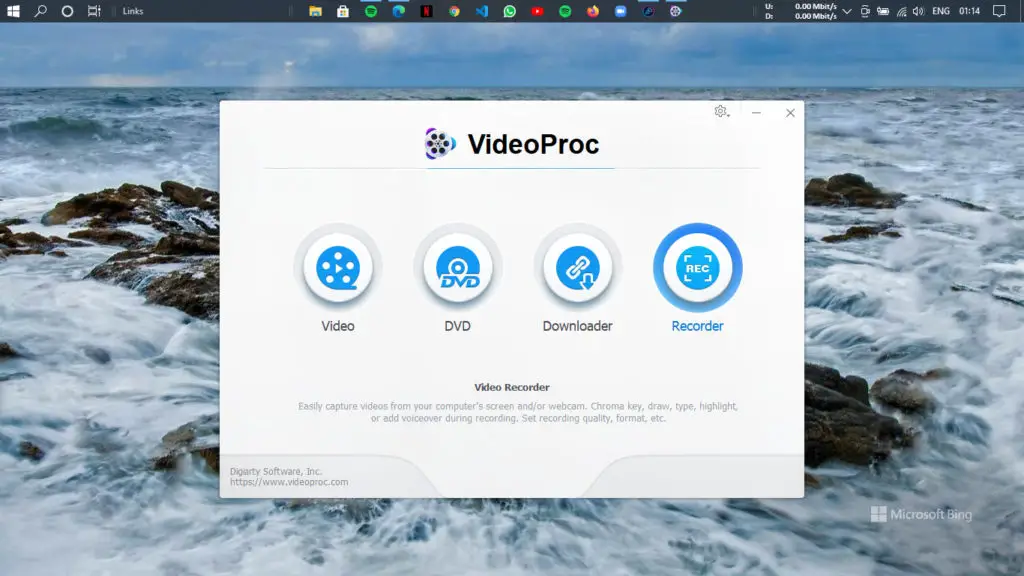Open the DVD conversion module
This screenshot has height=576, width=1024.
tap(458, 268)
